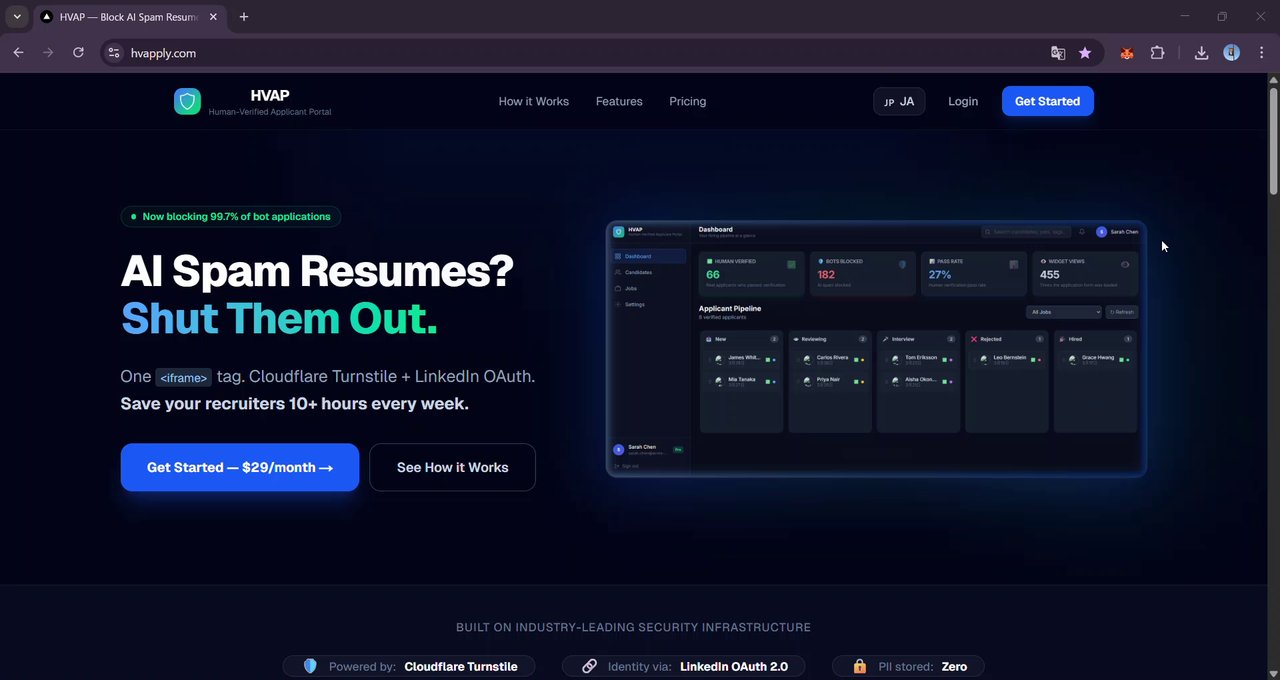Click the HVAP shield logo icon
The width and height of the screenshot is (1280, 680).
click(187, 101)
